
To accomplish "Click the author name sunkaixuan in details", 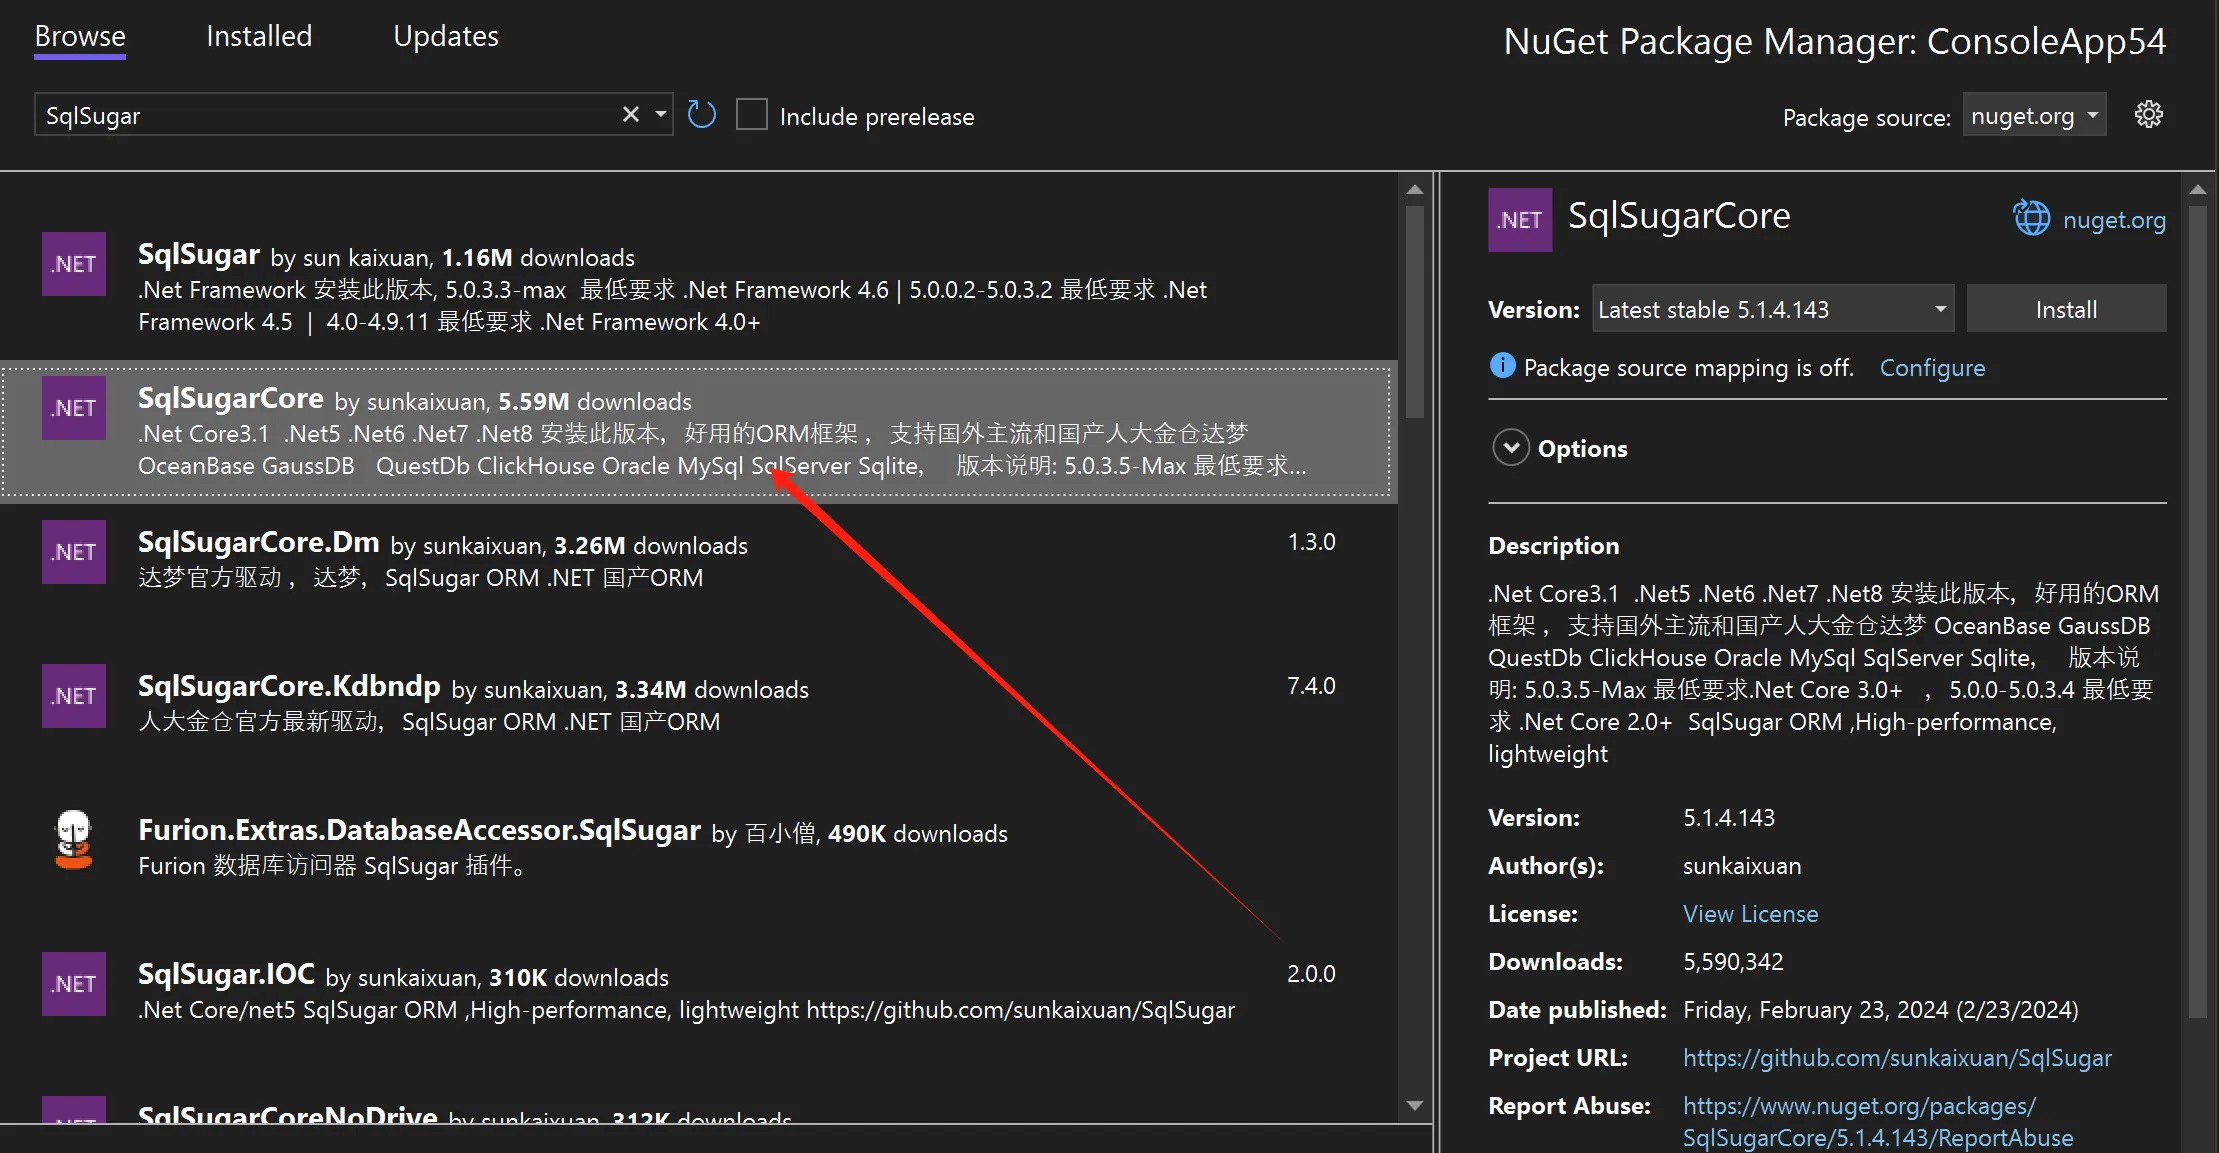I will (x=1742, y=866).
